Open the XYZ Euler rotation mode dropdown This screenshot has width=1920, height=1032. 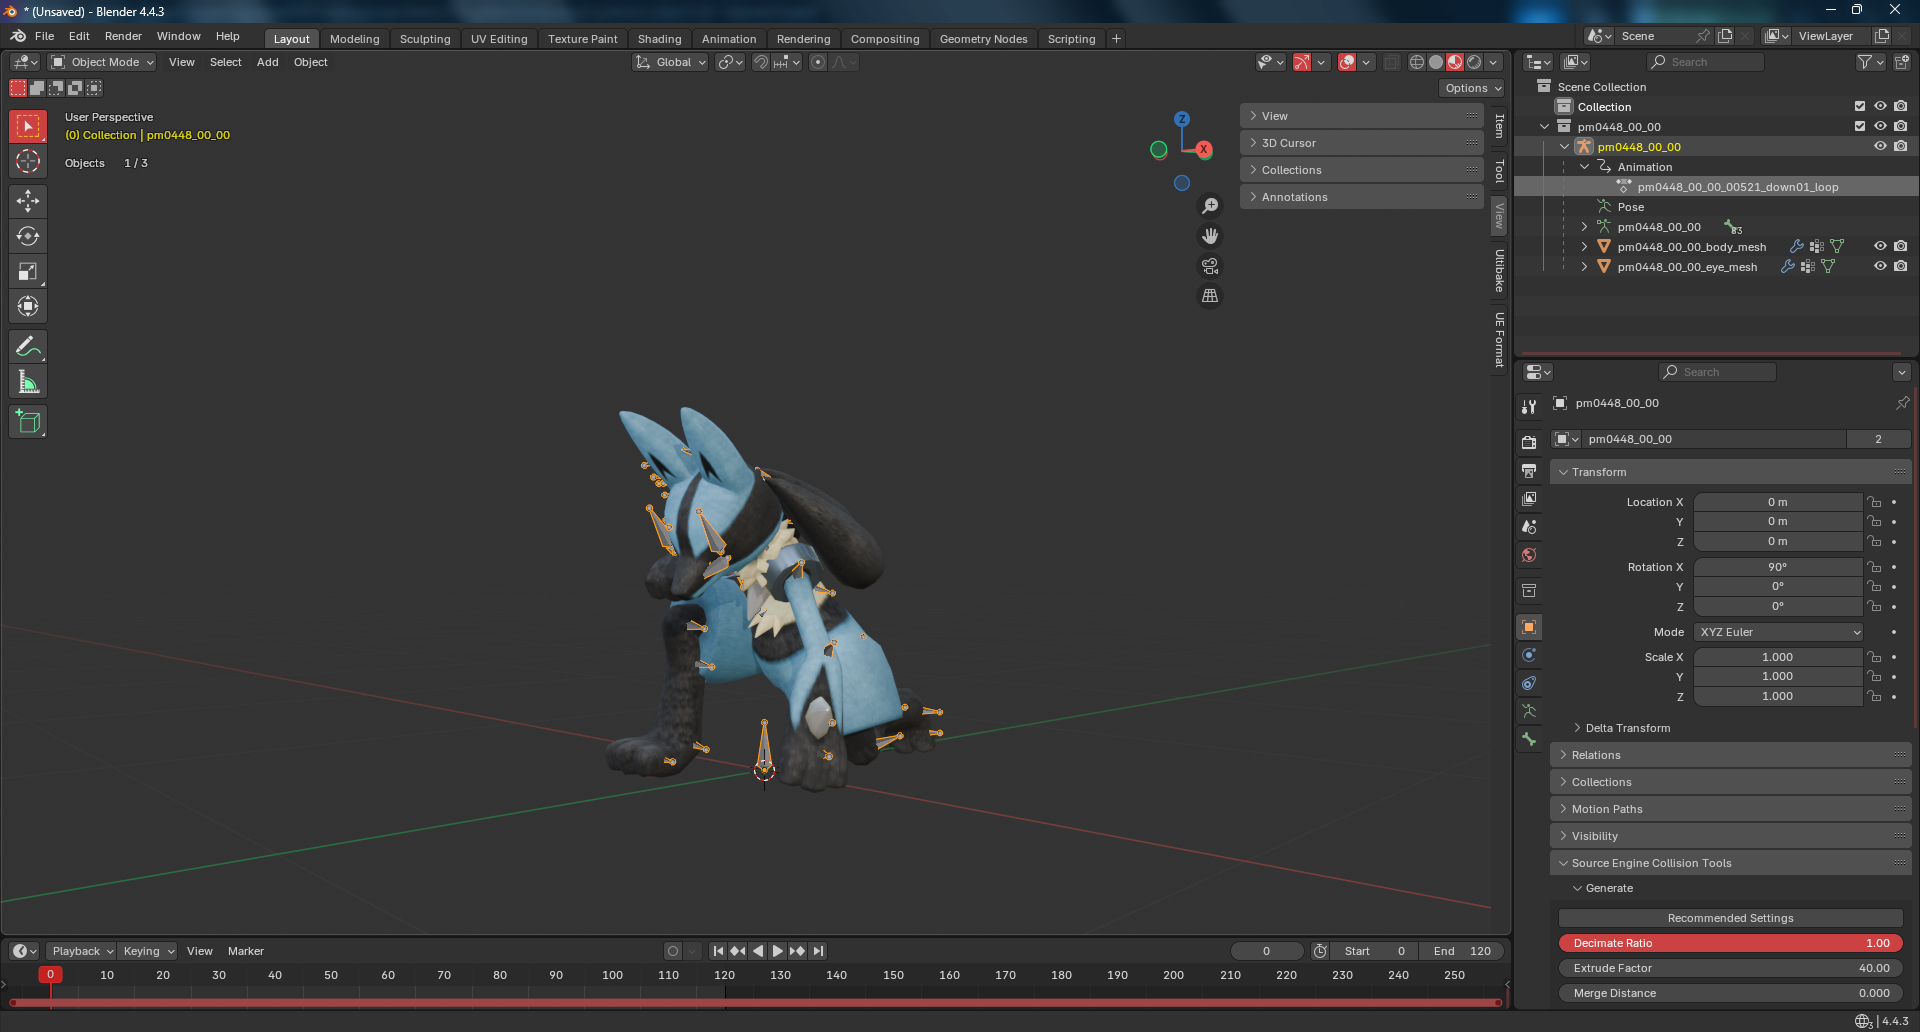[x=1779, y=632]
